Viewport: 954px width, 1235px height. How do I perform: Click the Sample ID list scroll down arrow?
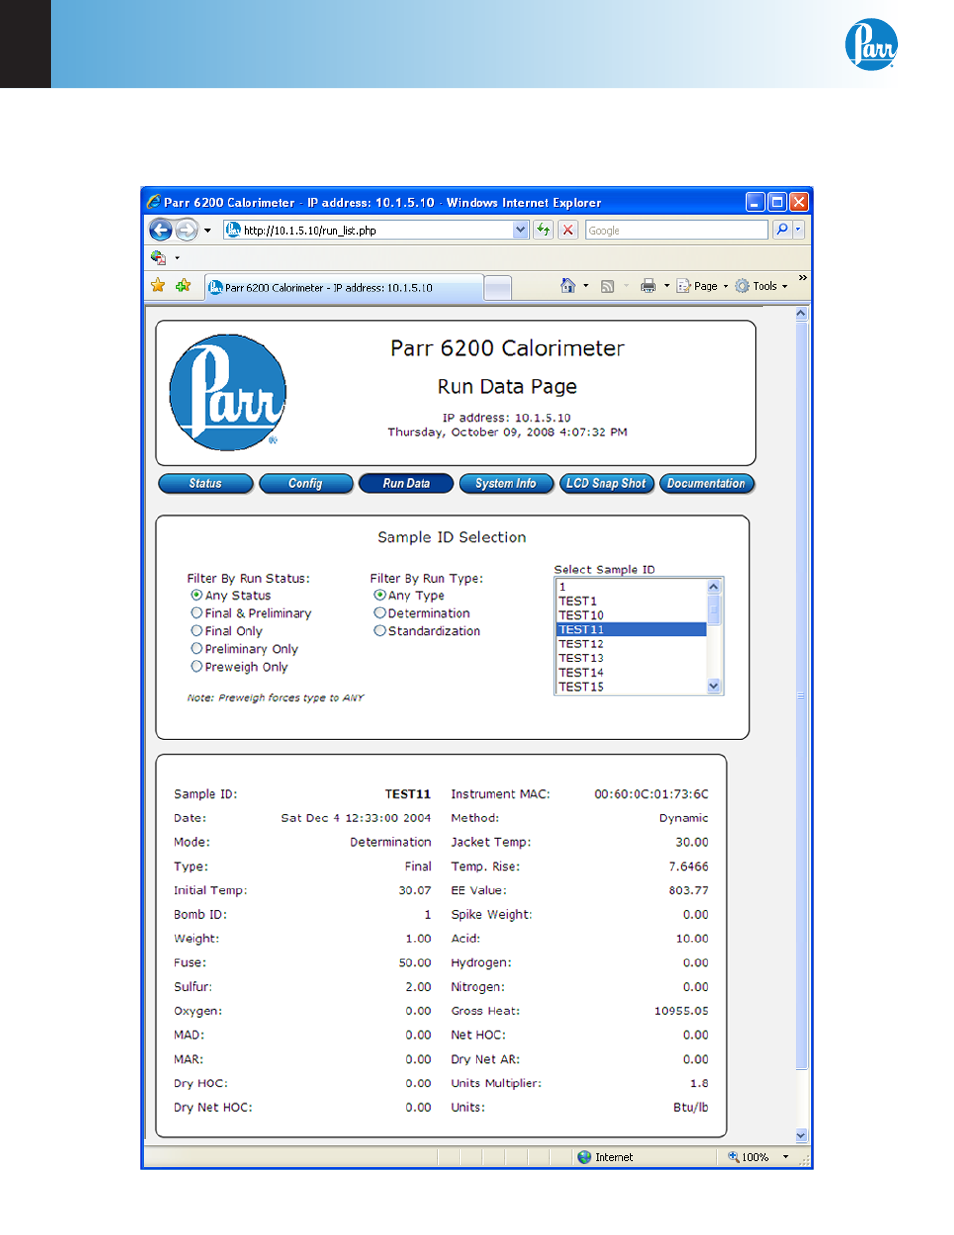714,686
